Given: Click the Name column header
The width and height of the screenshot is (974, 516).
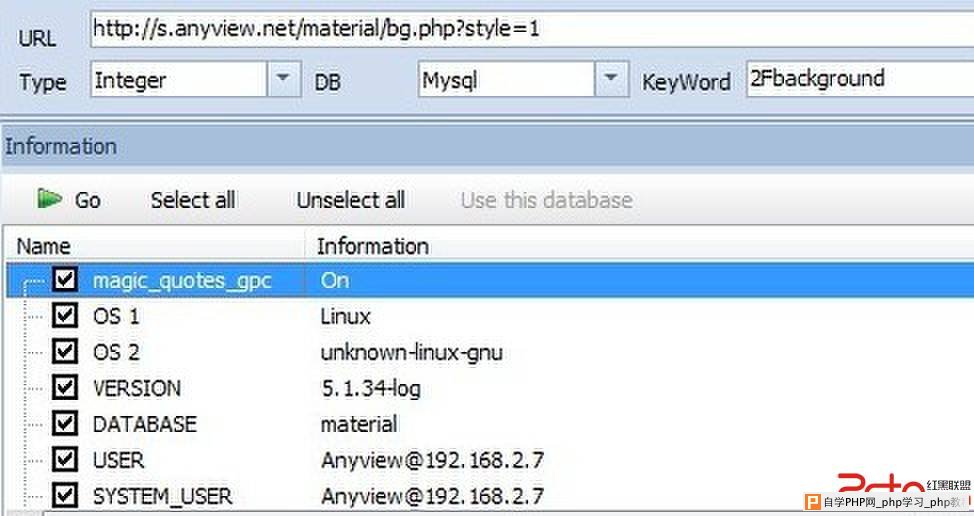Looking at the screenshot, I should click(155, 246).
